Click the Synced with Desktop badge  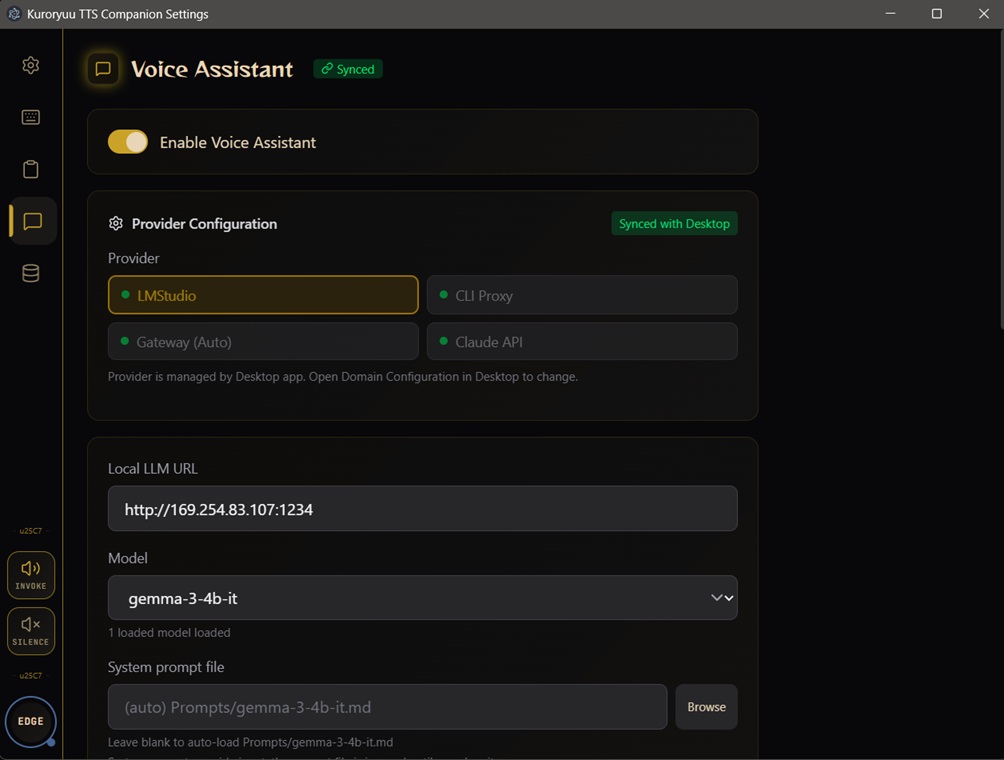[674, 224]
